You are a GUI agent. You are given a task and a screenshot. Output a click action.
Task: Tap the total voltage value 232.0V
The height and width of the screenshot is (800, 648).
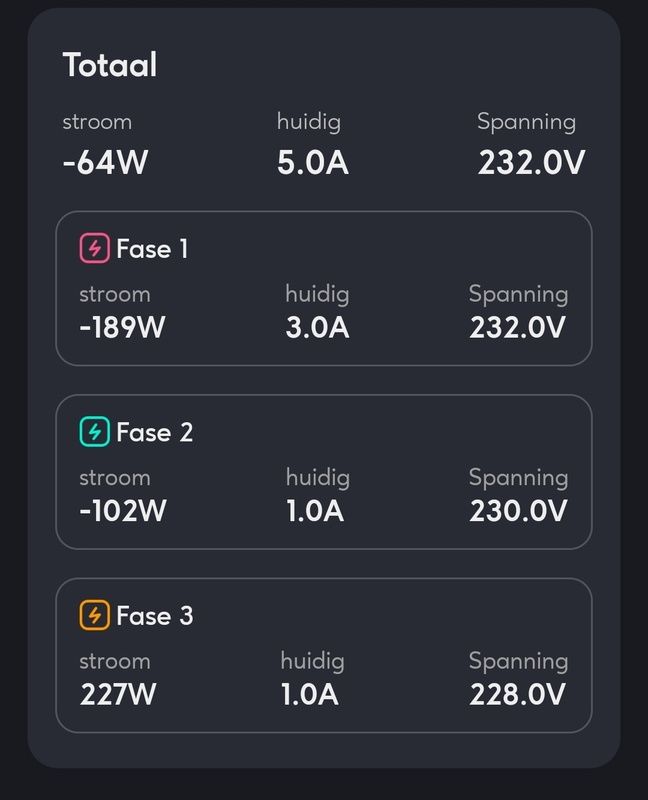click(x=531, y=162)
